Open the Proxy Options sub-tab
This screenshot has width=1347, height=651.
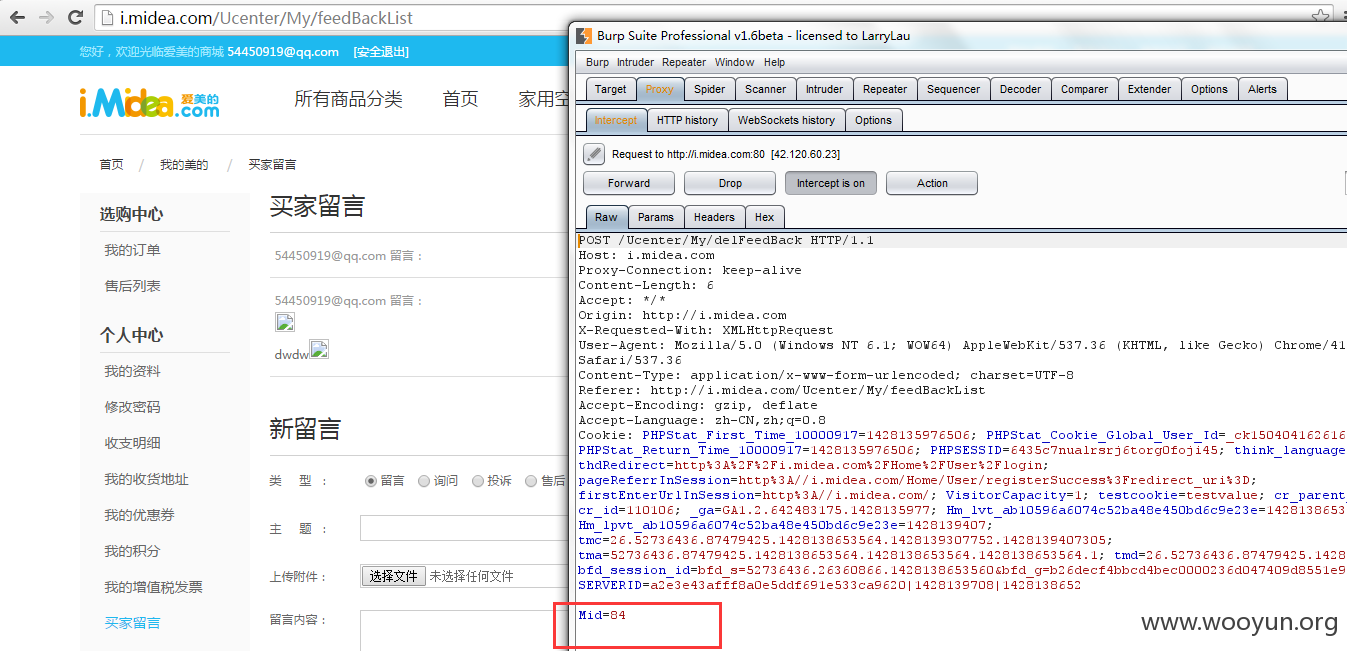click(873, 120)
